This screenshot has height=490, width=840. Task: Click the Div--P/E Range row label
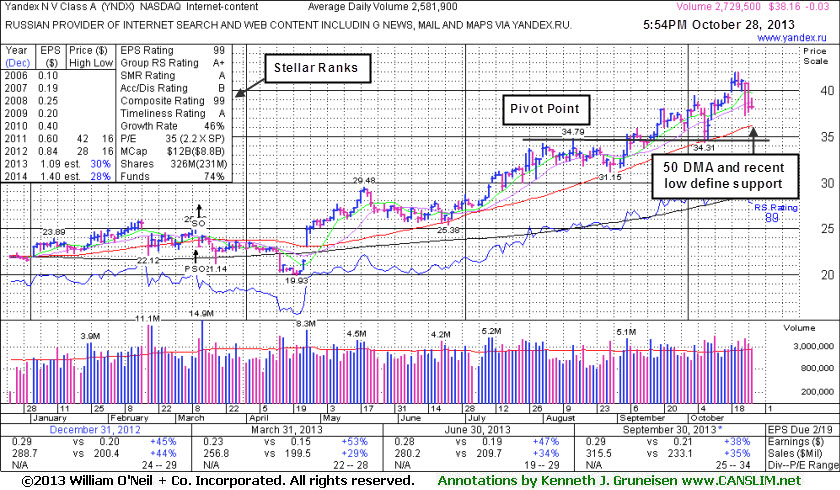coord(802,465)
